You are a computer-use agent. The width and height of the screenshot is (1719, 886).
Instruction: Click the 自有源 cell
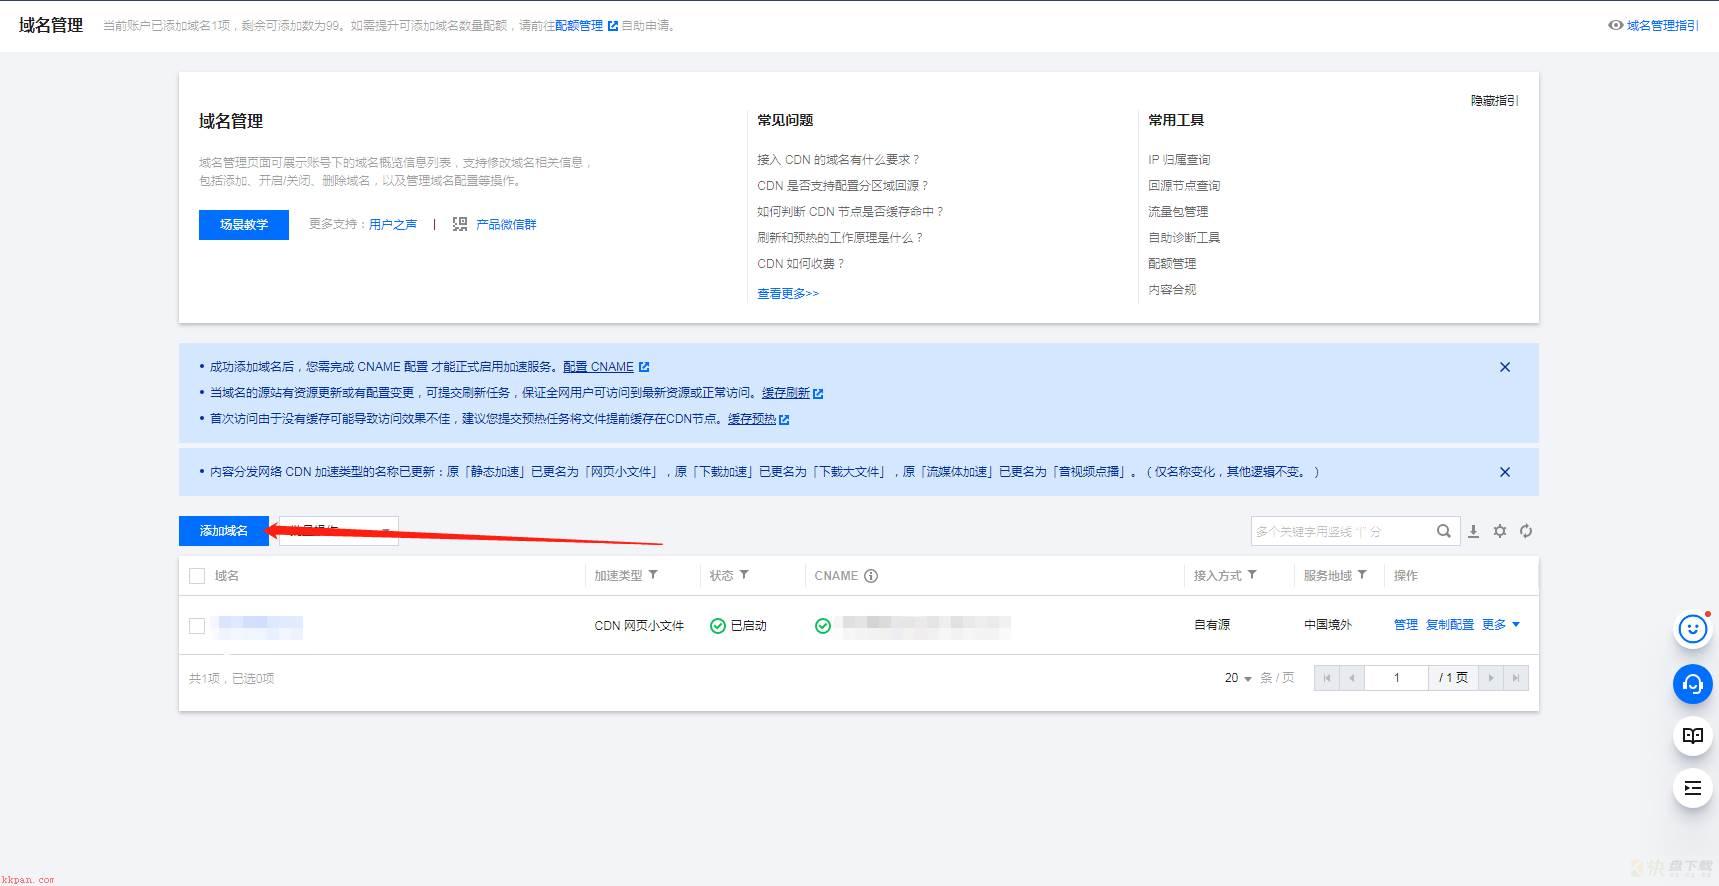pos(1212,625)
